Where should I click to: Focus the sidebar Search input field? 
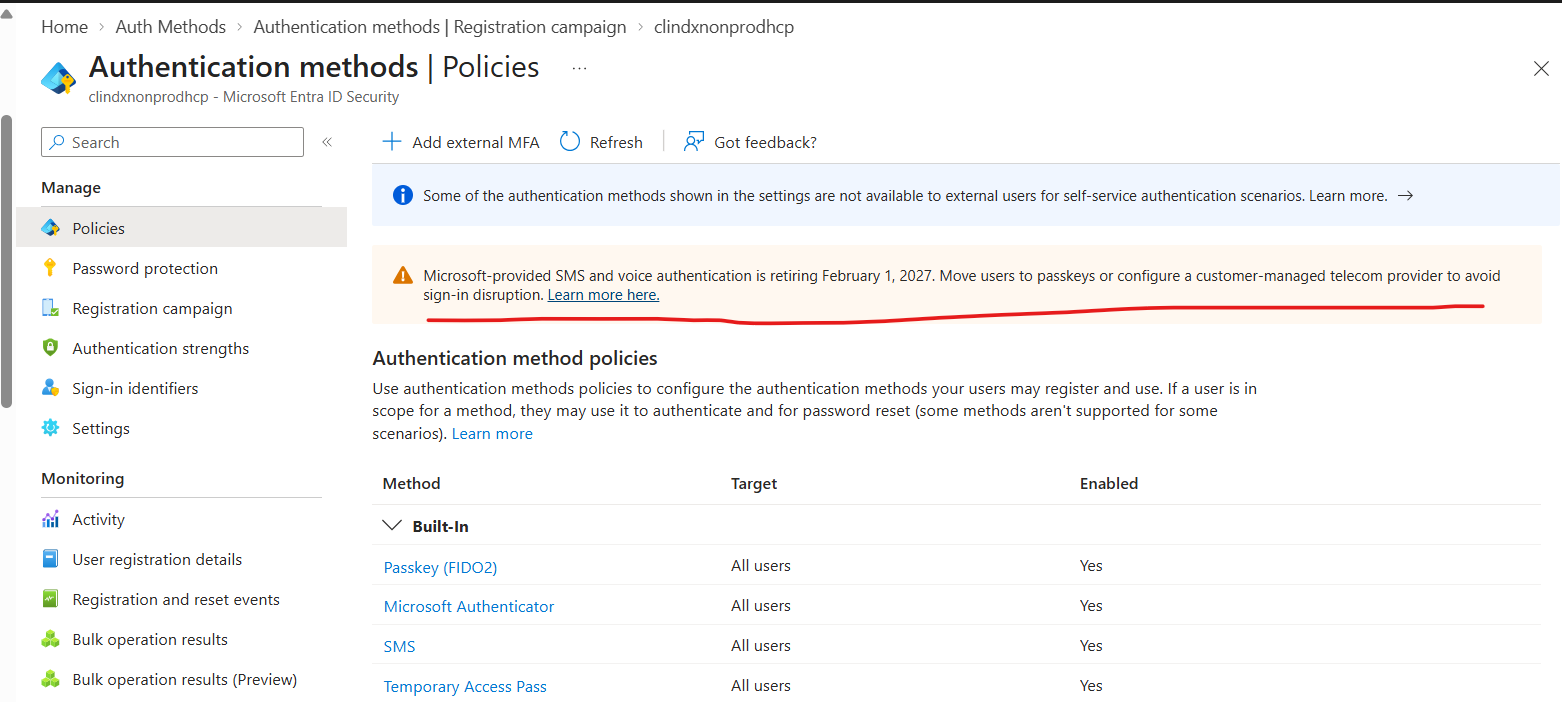[x=172, y=142]
